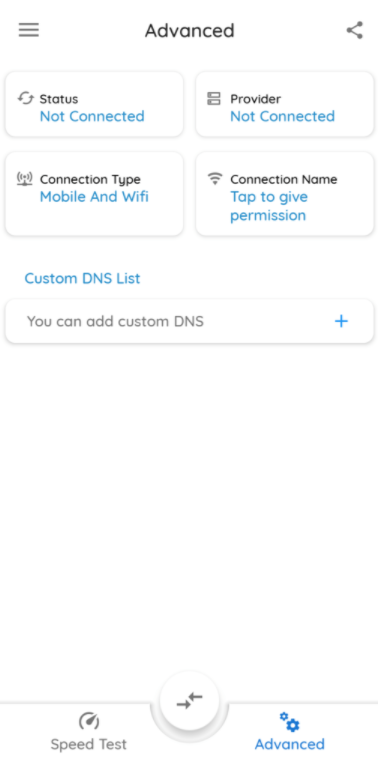Image resolution: width=378 pixels, height=762 pixels.
Task: Click the Speed Test gauge icon
Action: point(89,721)
